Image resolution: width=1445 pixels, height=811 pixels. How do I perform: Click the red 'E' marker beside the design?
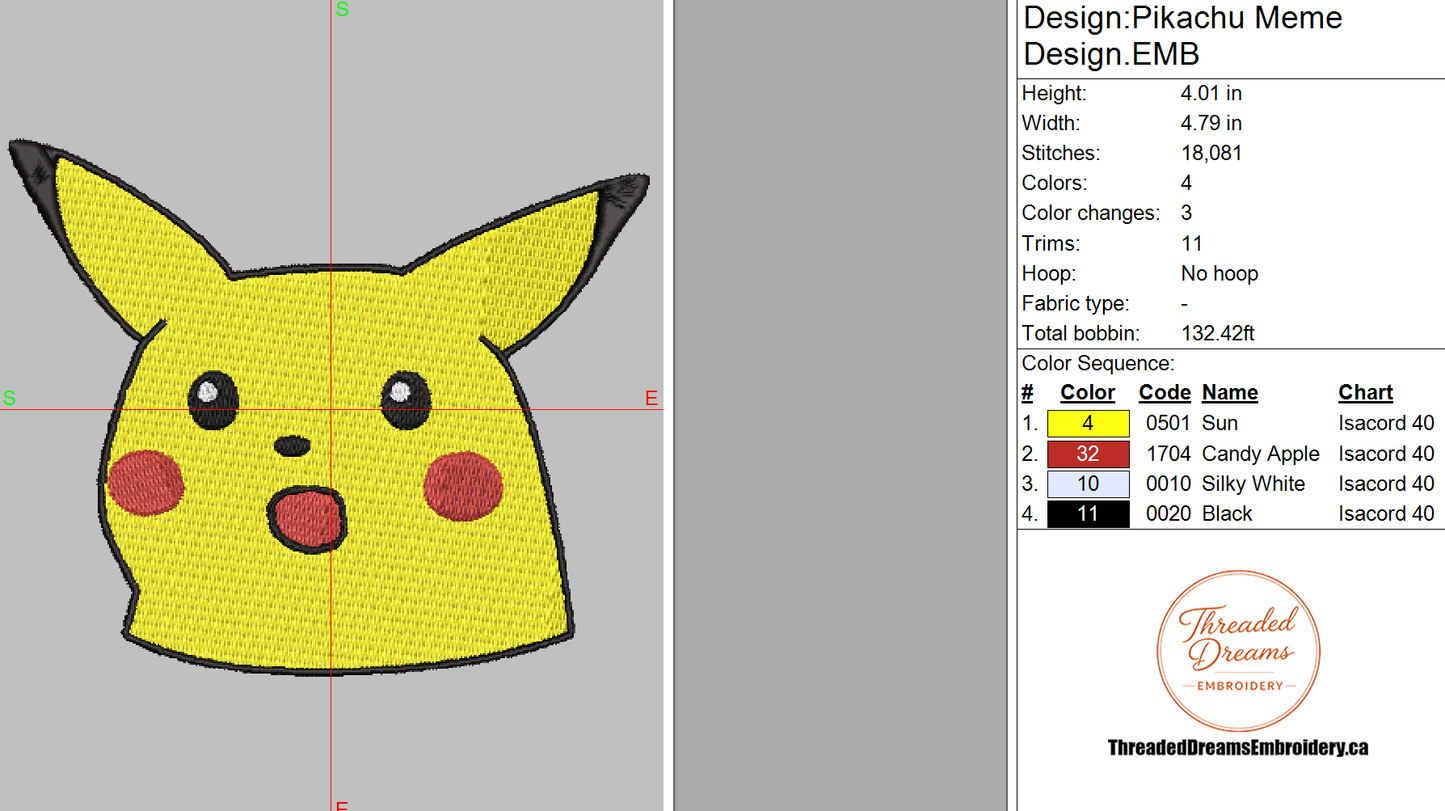coord(651,399)
